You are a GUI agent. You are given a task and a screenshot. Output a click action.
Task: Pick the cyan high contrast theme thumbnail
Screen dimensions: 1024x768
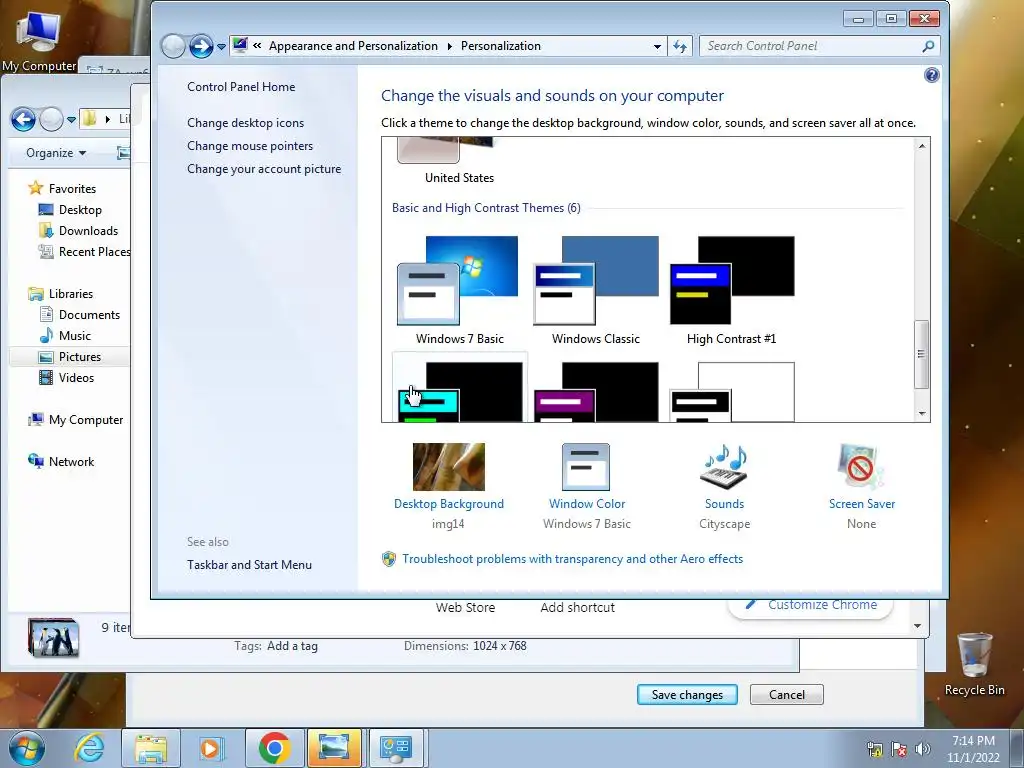[x=460, y=391]
